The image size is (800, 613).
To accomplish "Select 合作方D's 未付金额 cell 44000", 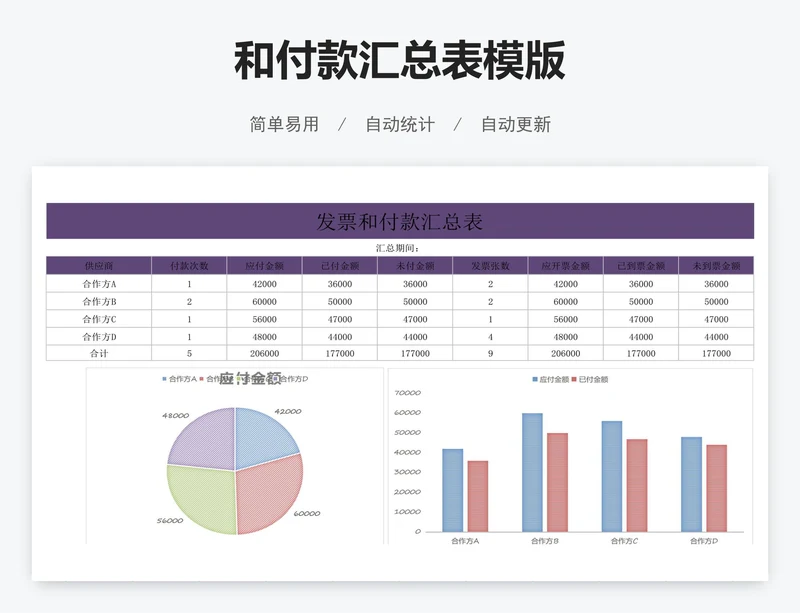I will 415,337.
